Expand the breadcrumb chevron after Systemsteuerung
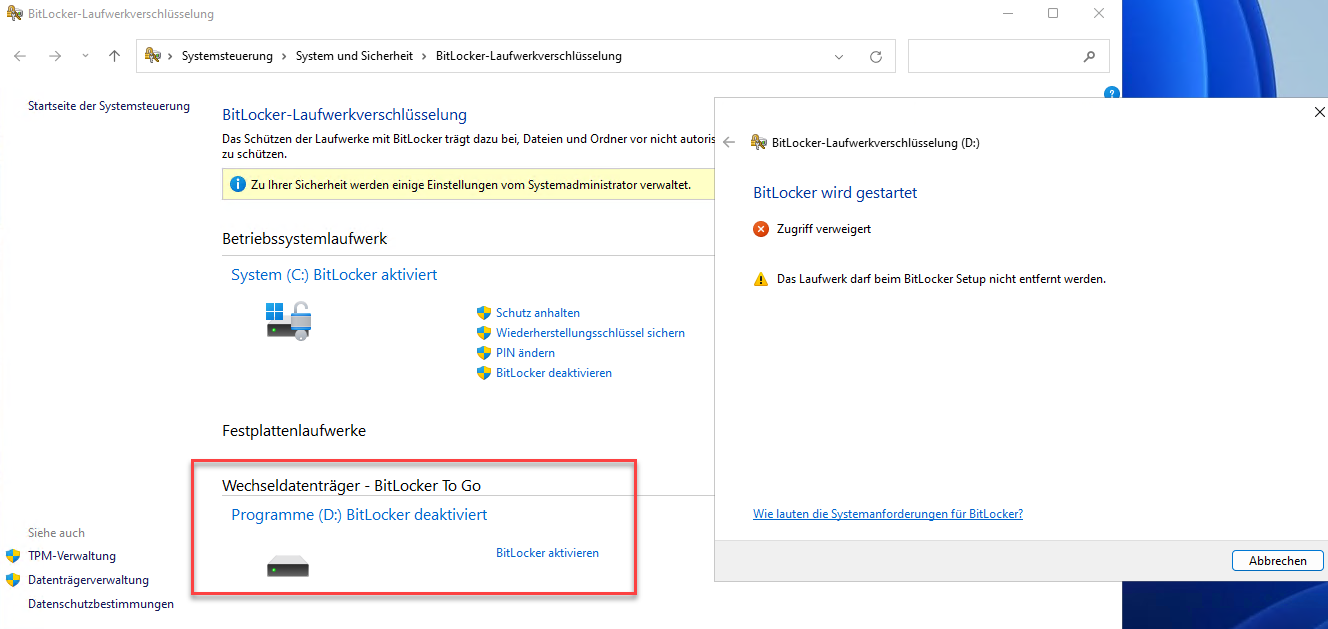 pyautogui.click(x=284, y=57)
